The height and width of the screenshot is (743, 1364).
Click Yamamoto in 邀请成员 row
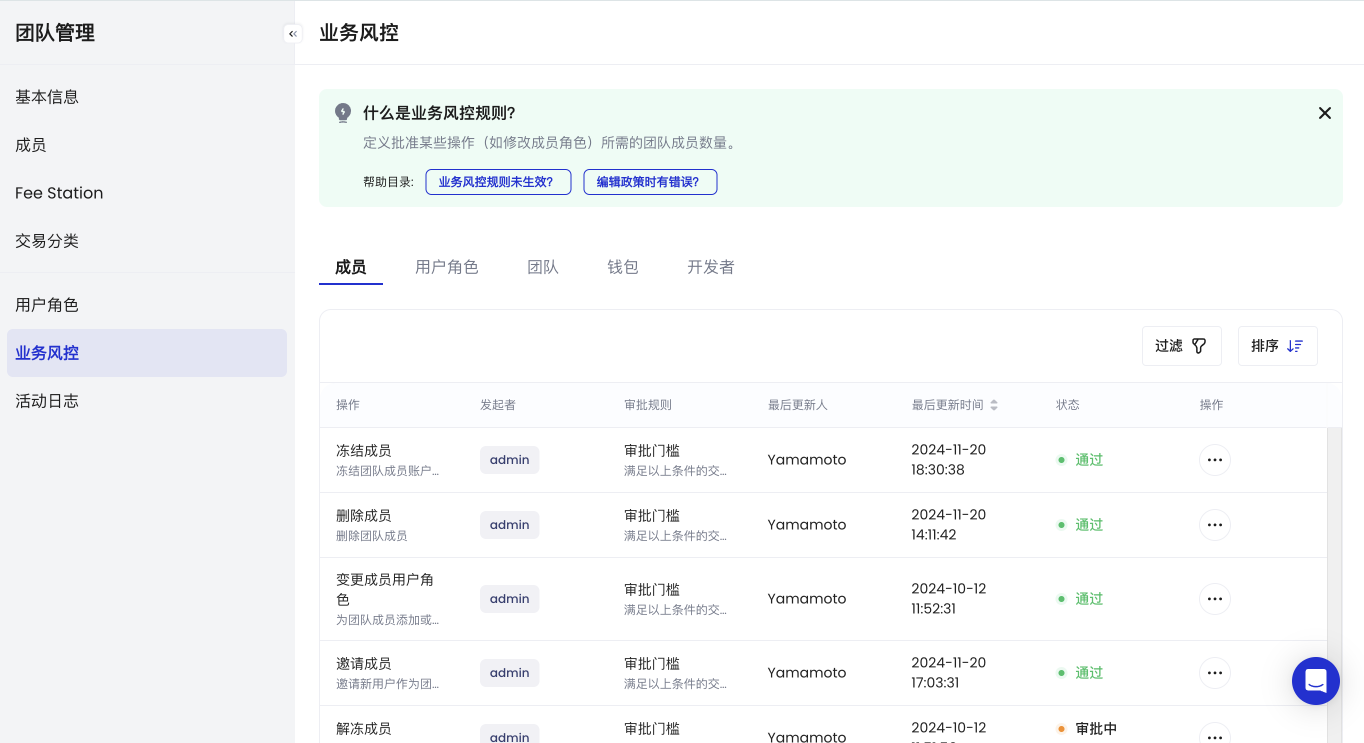click(807, 673)
